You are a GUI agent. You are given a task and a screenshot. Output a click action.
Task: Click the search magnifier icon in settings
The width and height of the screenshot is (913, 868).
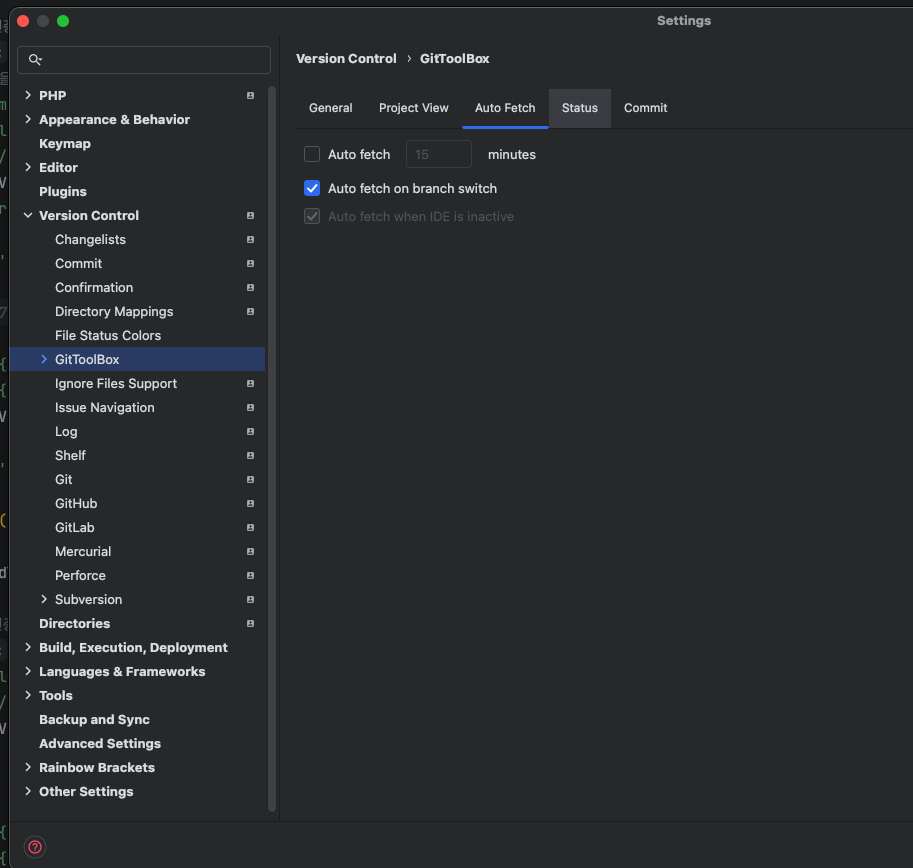point(35,60)
